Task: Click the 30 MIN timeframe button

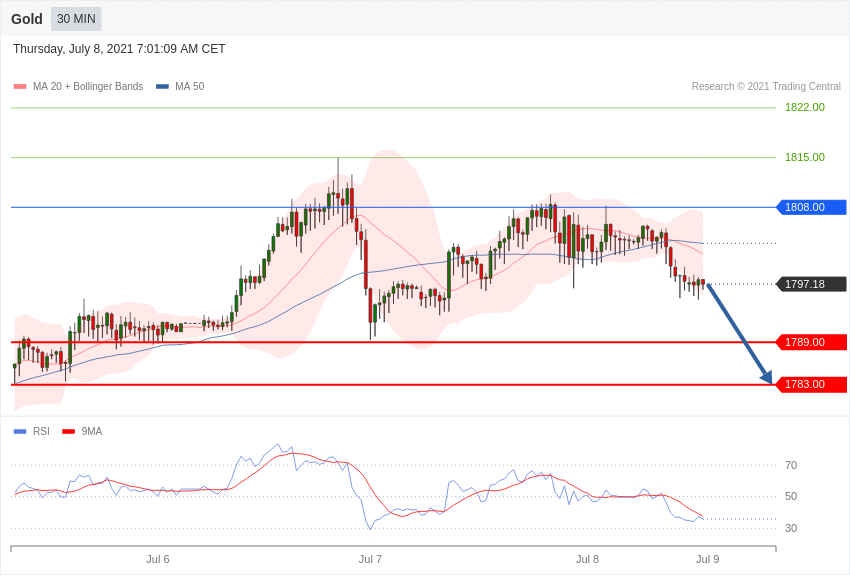Action: [x=76, y=19]
